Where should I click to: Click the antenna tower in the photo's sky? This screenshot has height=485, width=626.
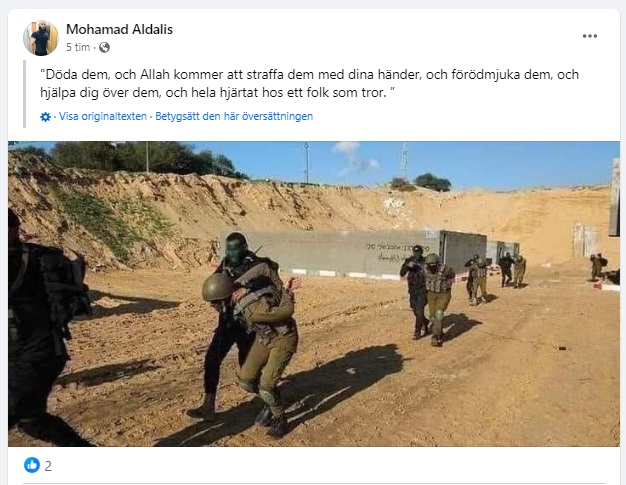point(404,162)
